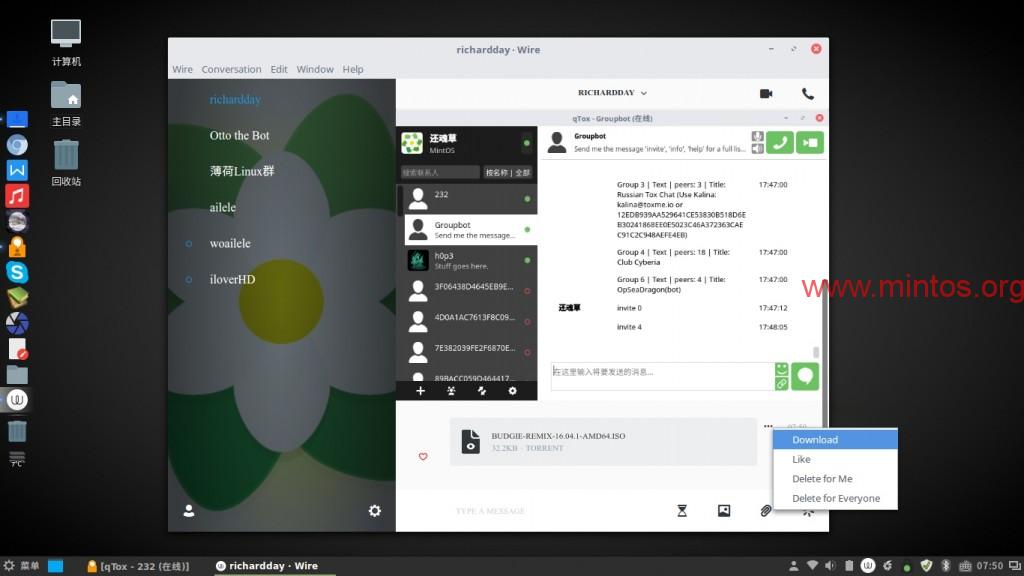Click the send picture icon in Wire

coord(724,511)
